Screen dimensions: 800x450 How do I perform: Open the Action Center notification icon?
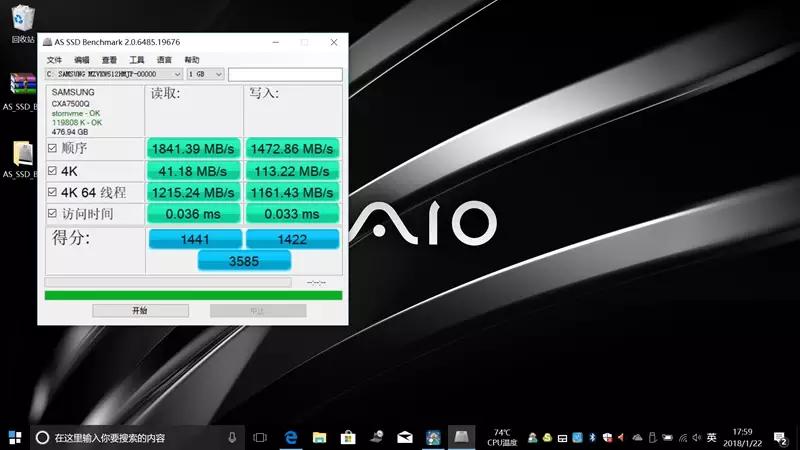[x=780, y=438]
